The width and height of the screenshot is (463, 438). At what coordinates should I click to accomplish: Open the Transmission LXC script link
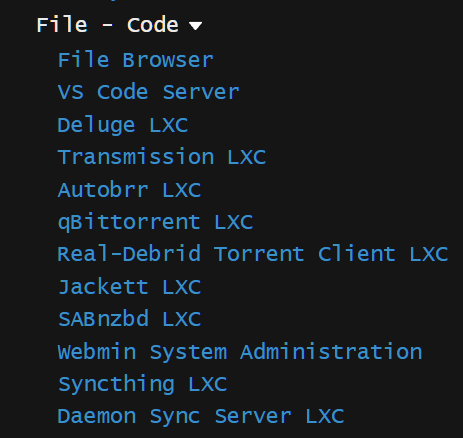pyautogui.click(x=162, y=157)
